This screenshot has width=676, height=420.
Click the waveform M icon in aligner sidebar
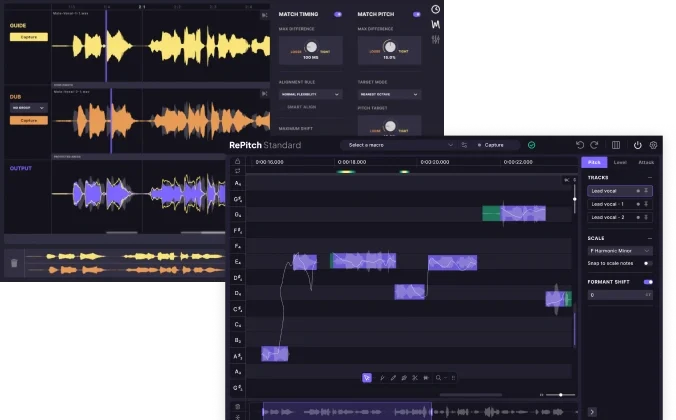[x=435, y=25]
